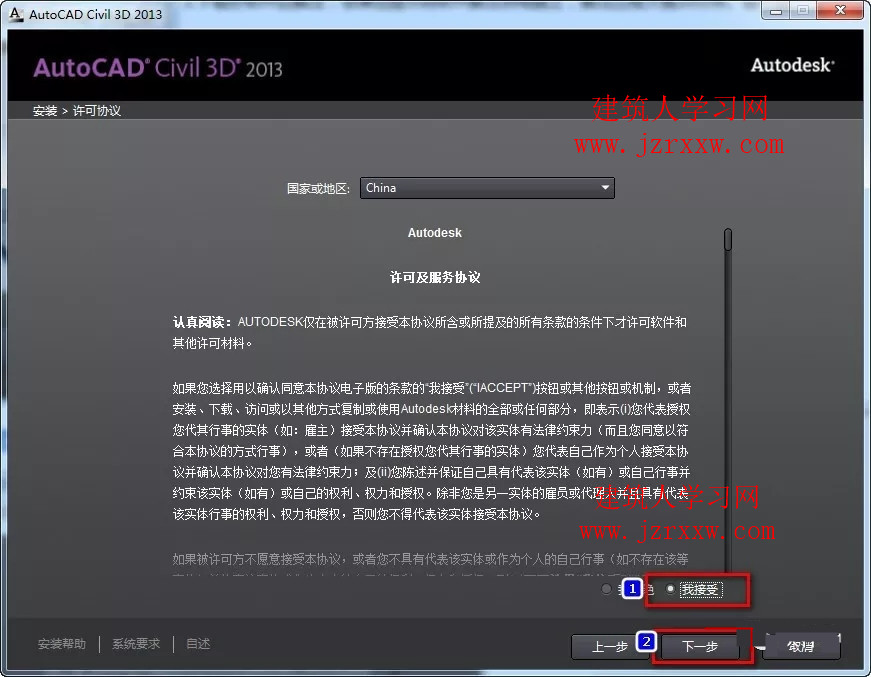Click the Autodesk brand logo in the header
Image resolution: width=871 pixels, height=677 pixels.
click(x=793, y=65)
